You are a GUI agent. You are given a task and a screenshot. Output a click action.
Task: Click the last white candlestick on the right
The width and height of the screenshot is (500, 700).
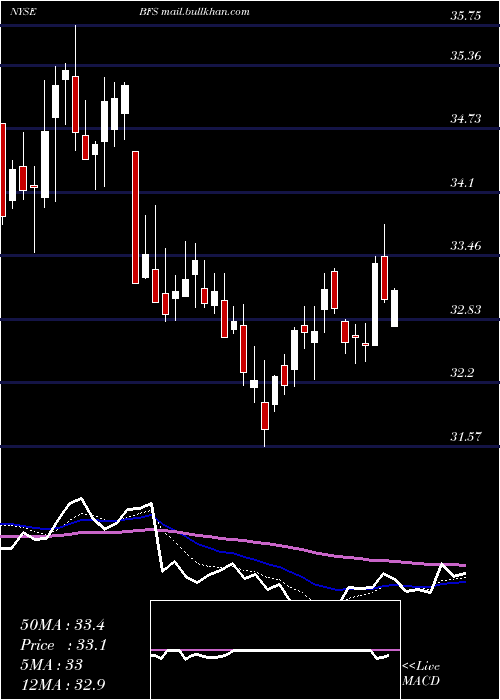[395, 308]
